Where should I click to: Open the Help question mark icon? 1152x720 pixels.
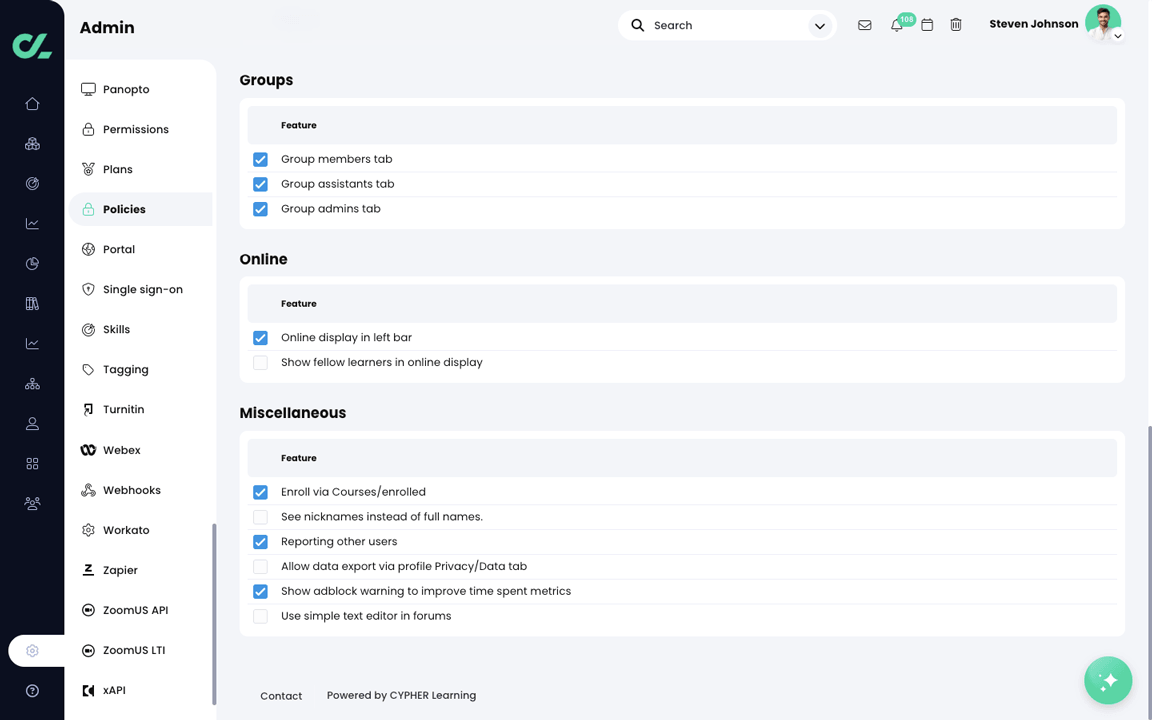(32, 691)
